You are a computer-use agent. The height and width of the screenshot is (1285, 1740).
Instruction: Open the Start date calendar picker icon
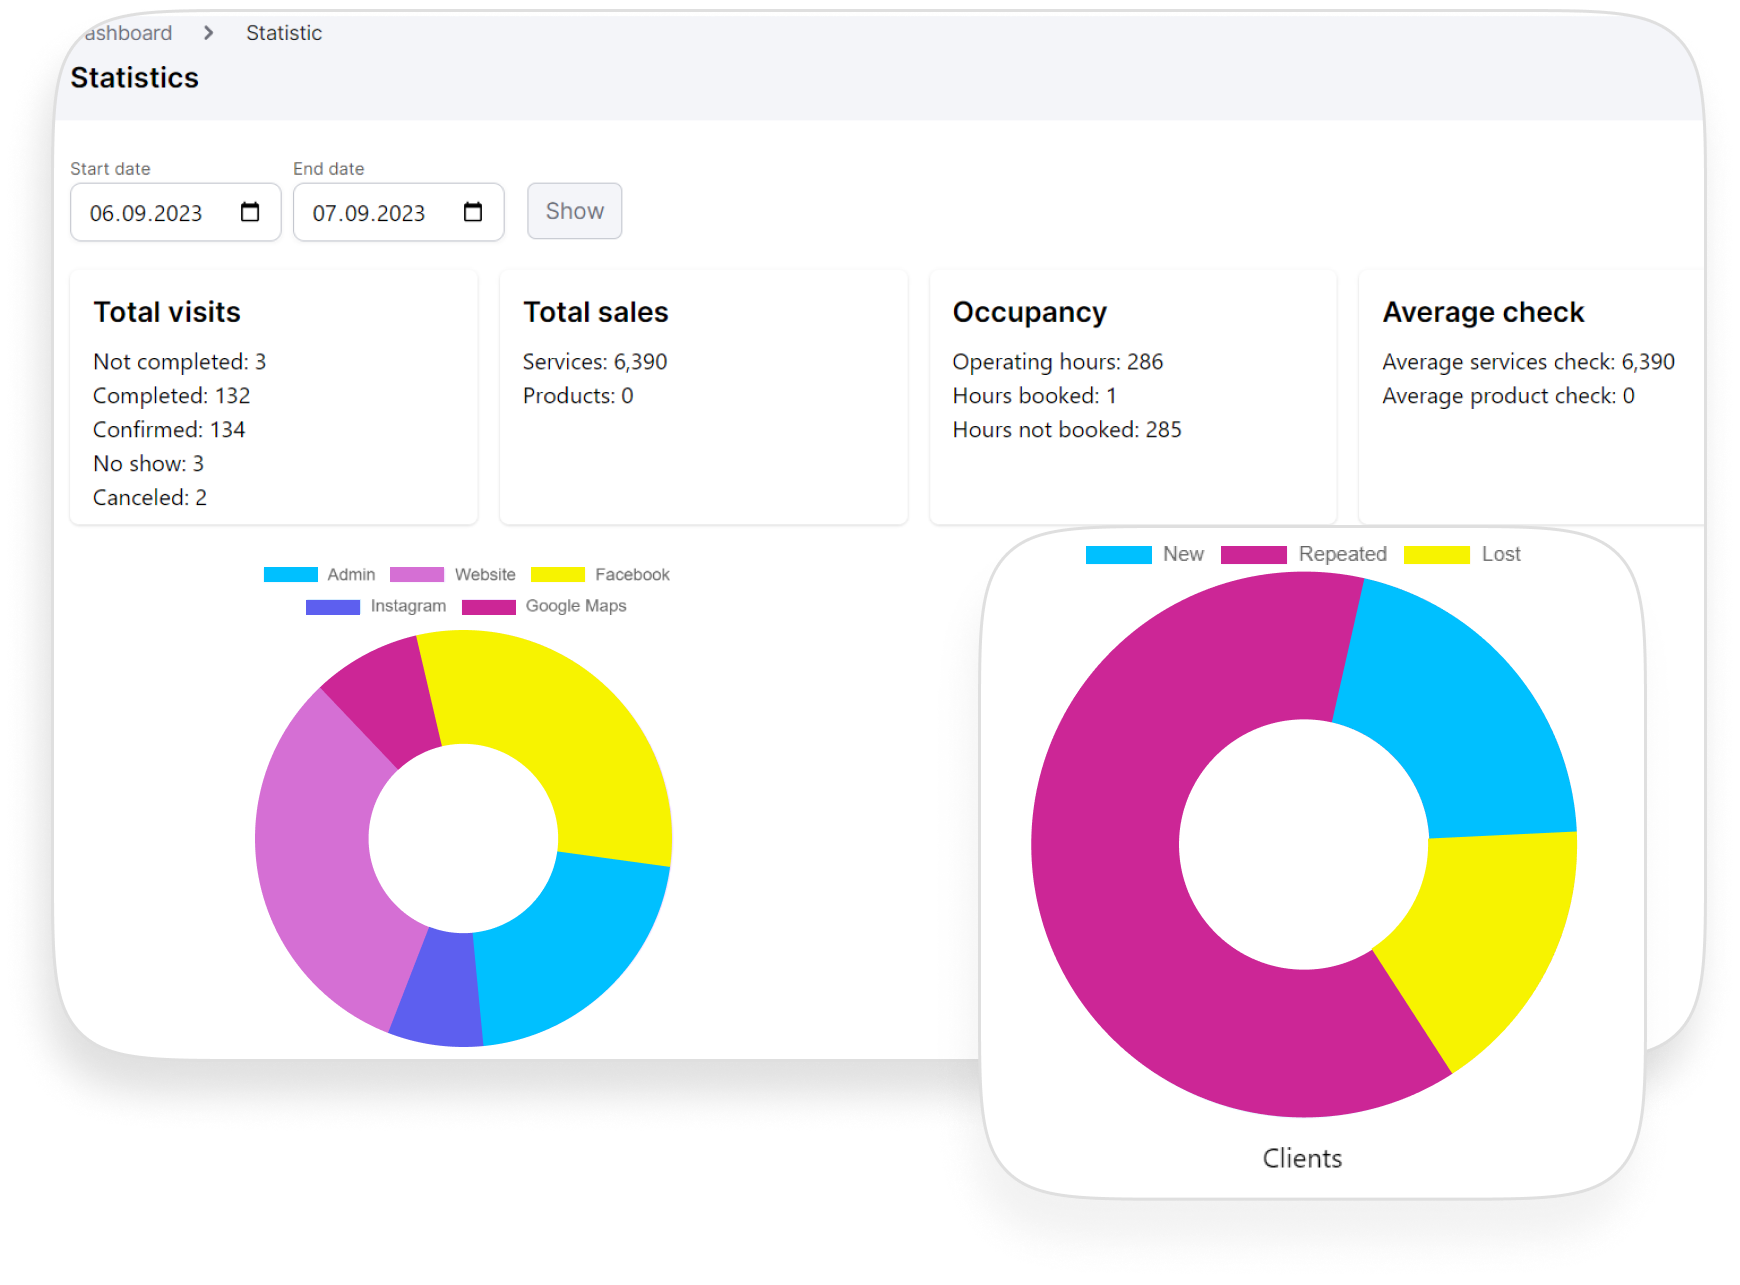tap(250, 212)
